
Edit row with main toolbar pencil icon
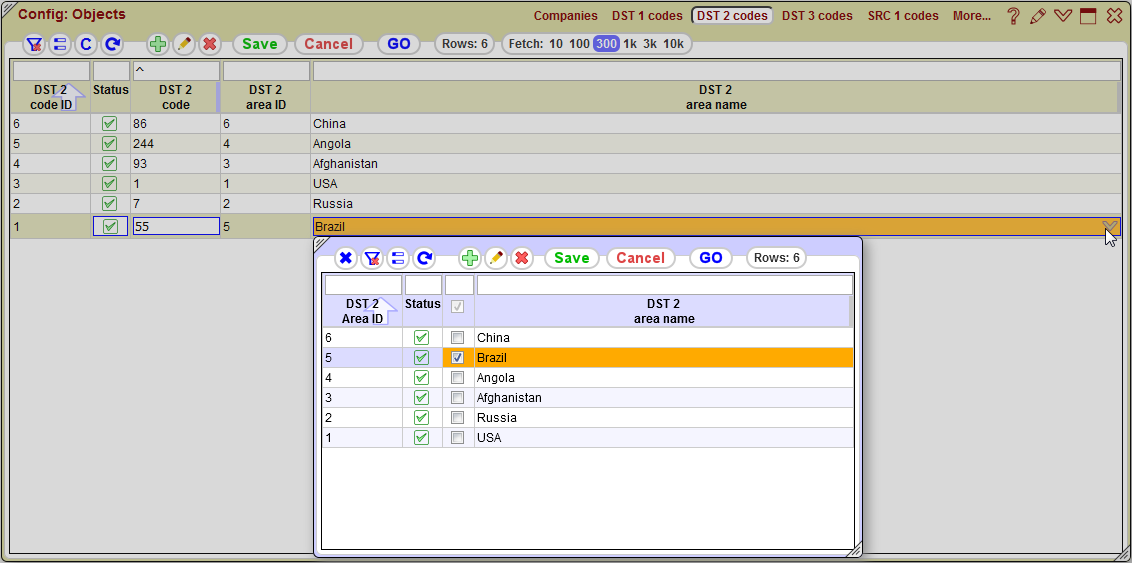click(x=183, y=44)
